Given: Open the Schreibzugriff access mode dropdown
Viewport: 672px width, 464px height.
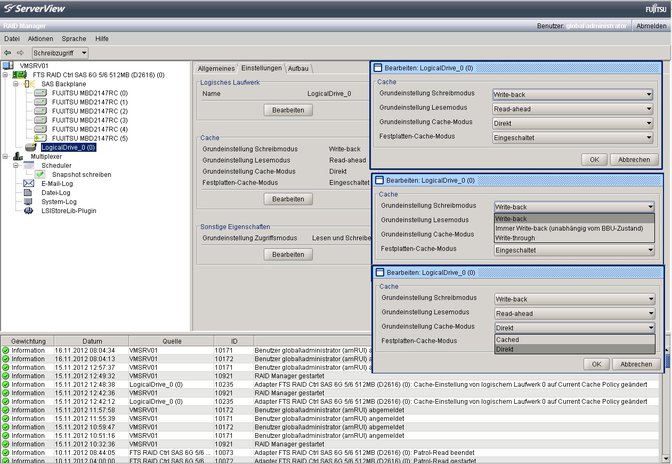Looking at the screenshot, I should pyautogui.click(x=60, y=53).
